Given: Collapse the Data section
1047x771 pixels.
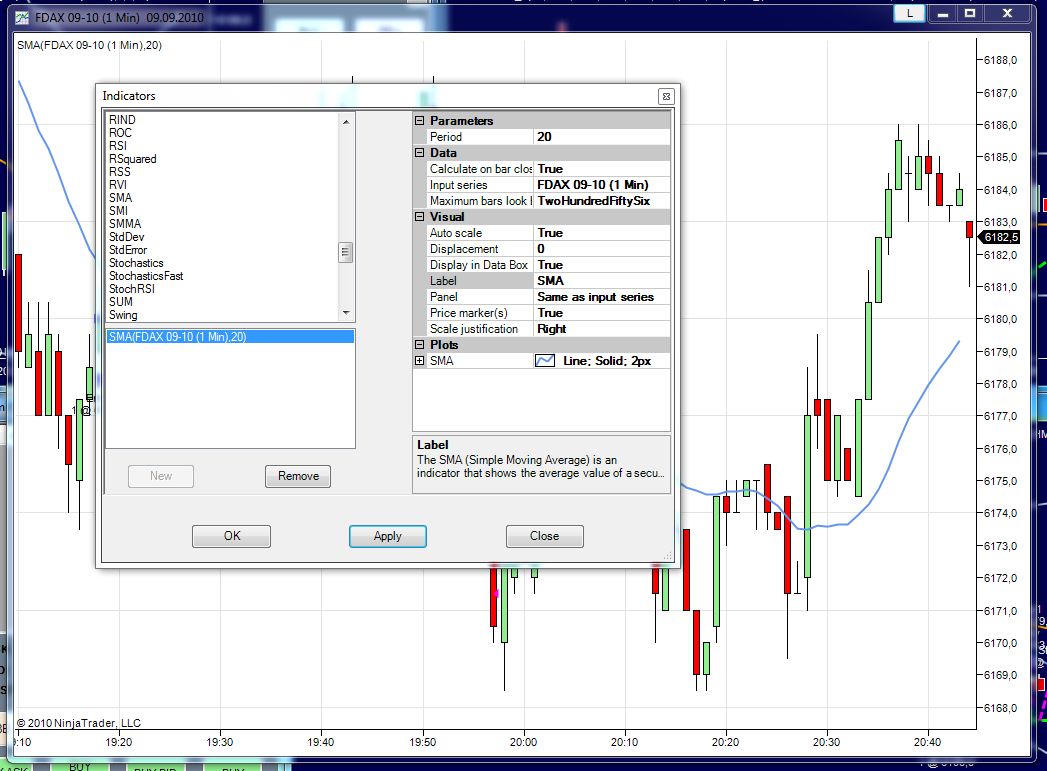Looking at the screenshot, I should coord(420,153).
